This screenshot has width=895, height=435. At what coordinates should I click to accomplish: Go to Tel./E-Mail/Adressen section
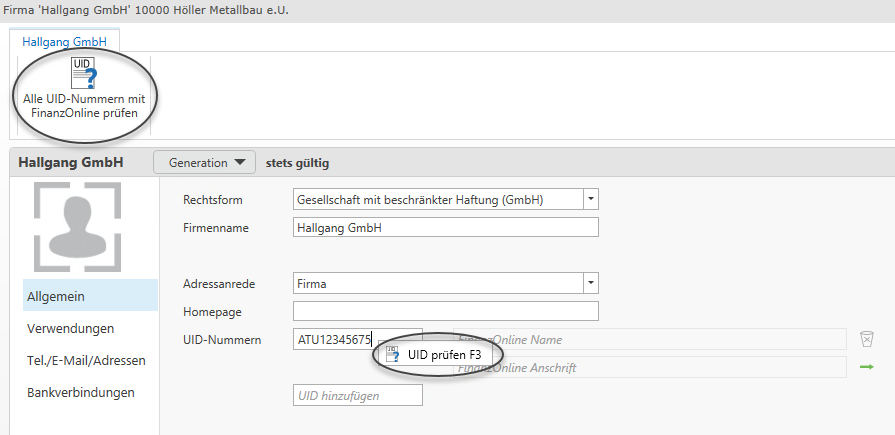[86, 360]
